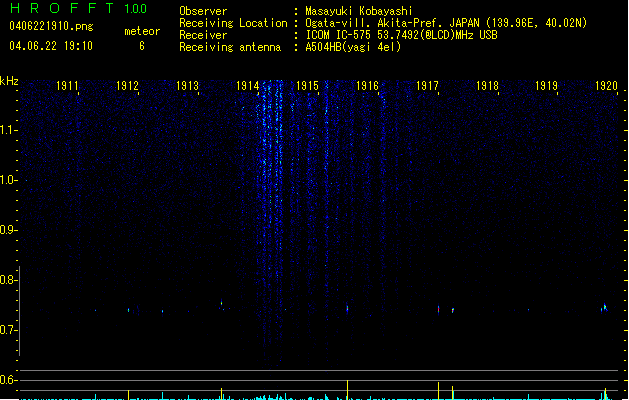
Task: Click the 1919 time axis marker
Action: (546, 86)
